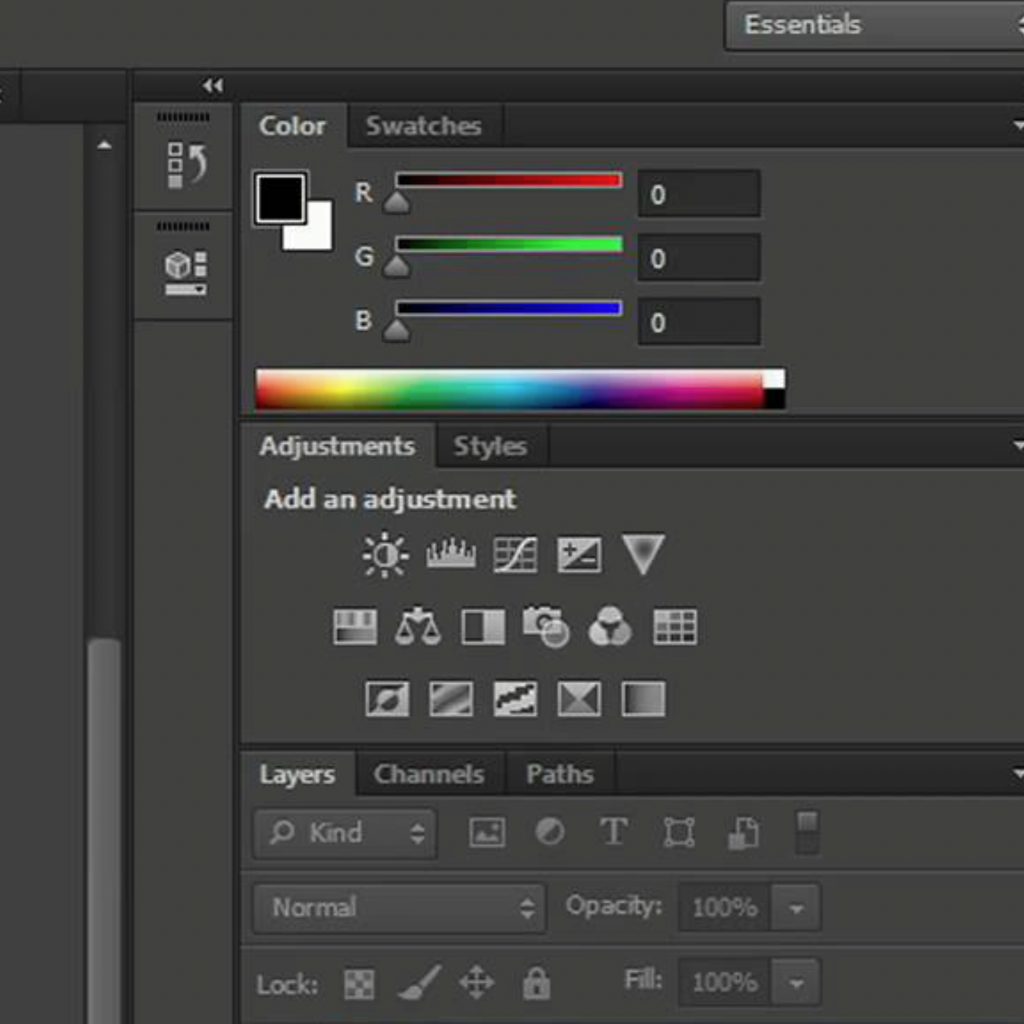The width and height of the screenshot is (1024, 1024).
Task: Click the foreground color swatch
Action: tap(279, 197)
